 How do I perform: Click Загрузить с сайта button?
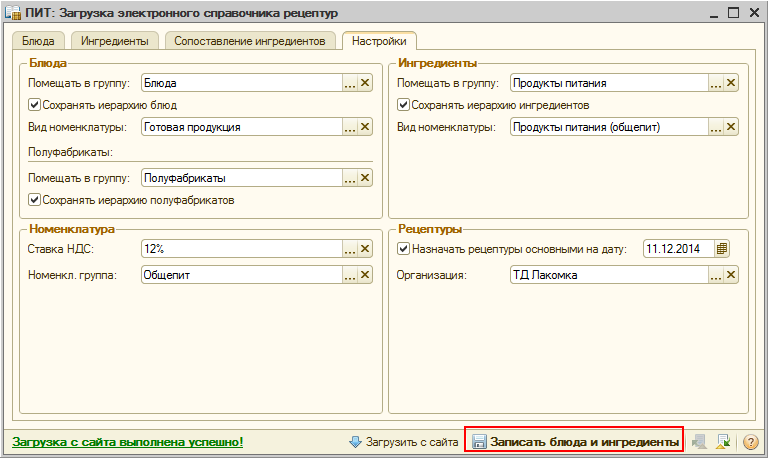[x=404, y=441]
